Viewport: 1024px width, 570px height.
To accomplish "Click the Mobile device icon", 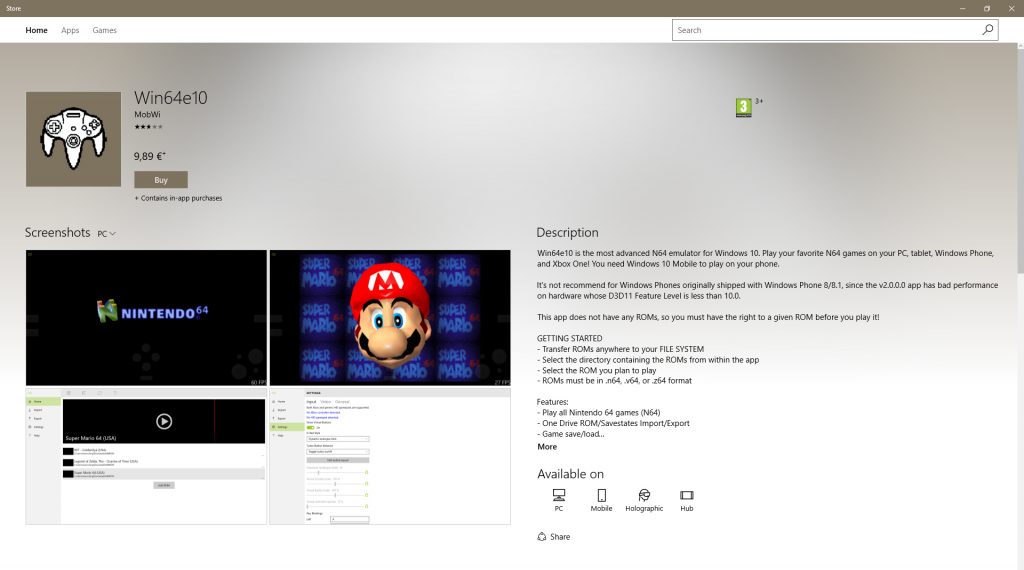I will pyautogui.click(x=601, y=495).
